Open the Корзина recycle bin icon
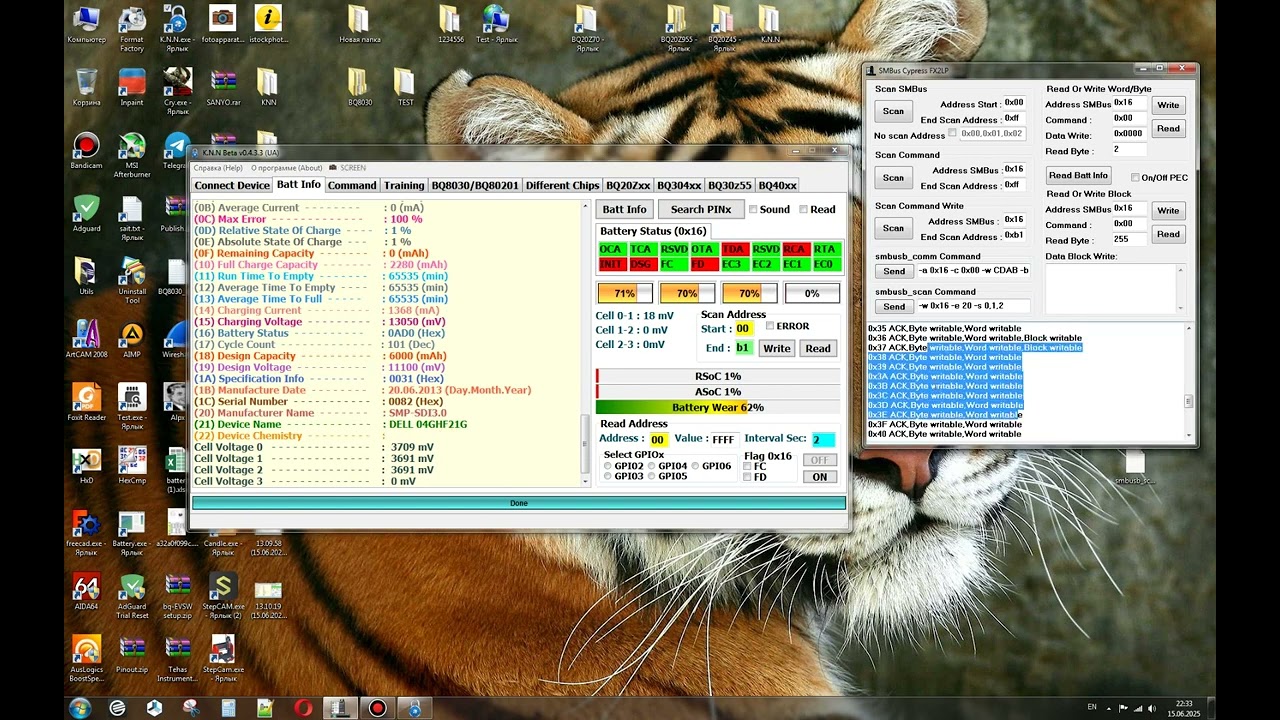 click(x=87, y=87)
